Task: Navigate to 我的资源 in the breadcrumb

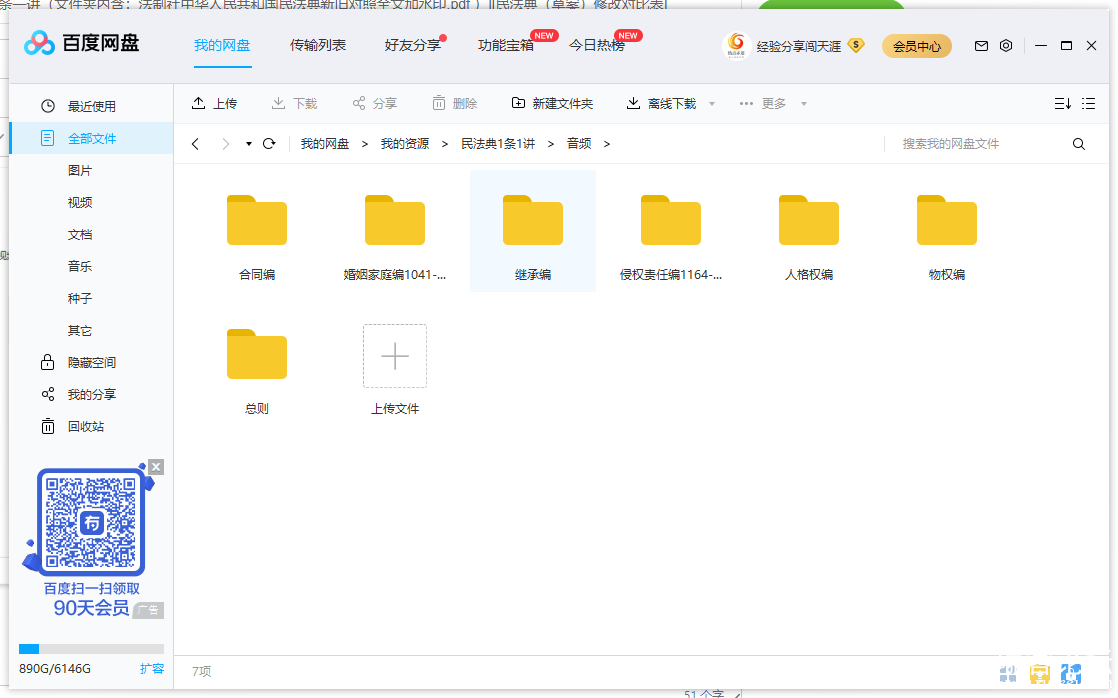Action: pyautogui.click(x=405, y=144)
